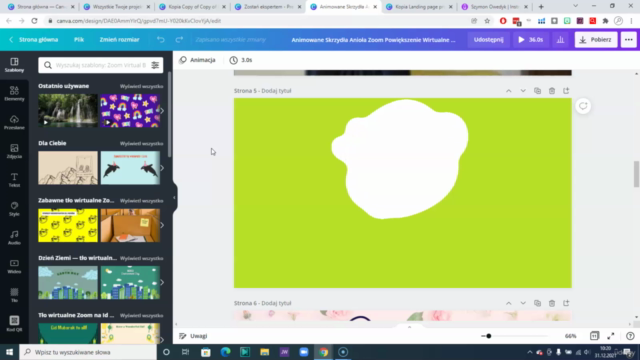Viewport: 640px width, 360px height.
Task: Add new page after Strona 5
Action: (566, 91)
